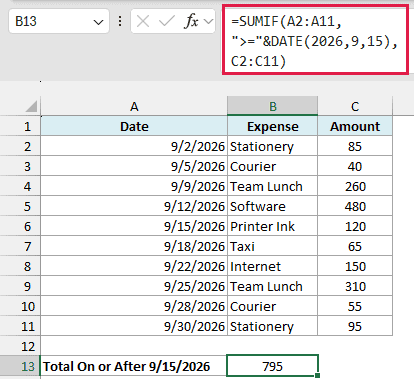Click amount cell showing 310

355,286
